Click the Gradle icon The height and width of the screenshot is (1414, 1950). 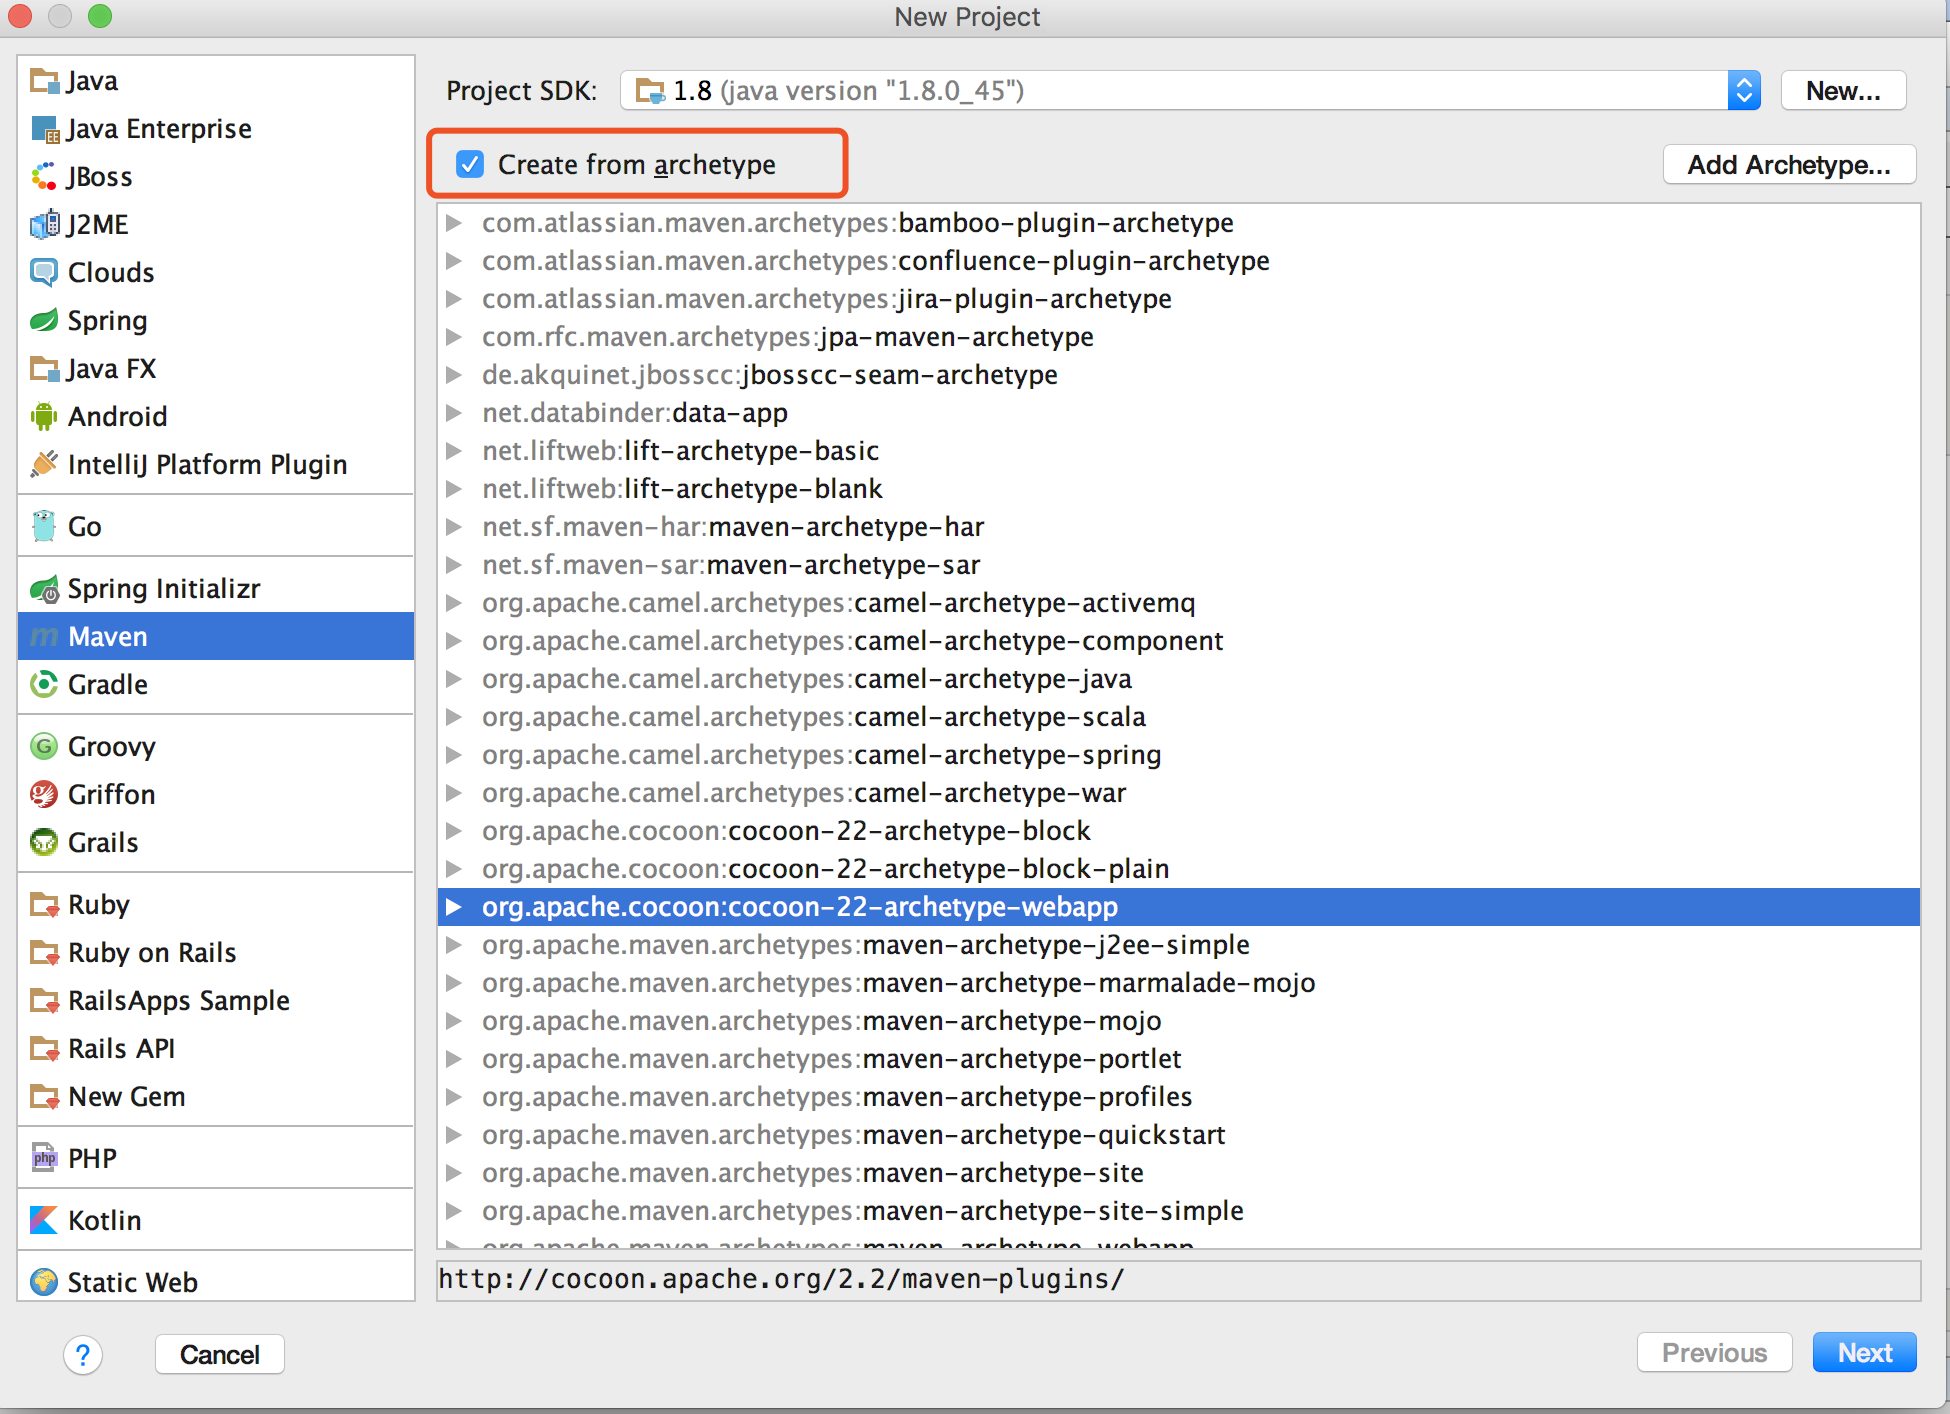[x=44, y=684]
